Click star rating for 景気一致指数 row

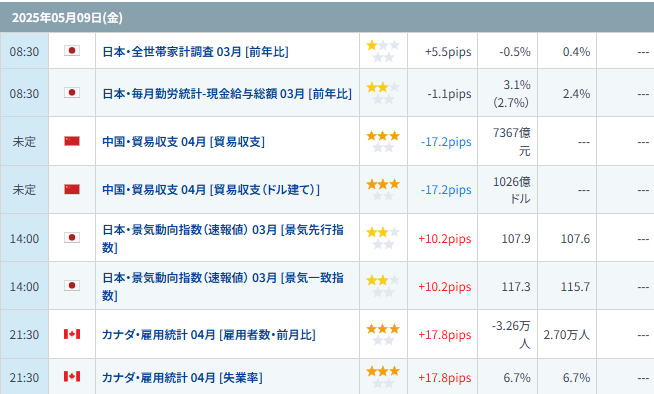coord(383,286)
